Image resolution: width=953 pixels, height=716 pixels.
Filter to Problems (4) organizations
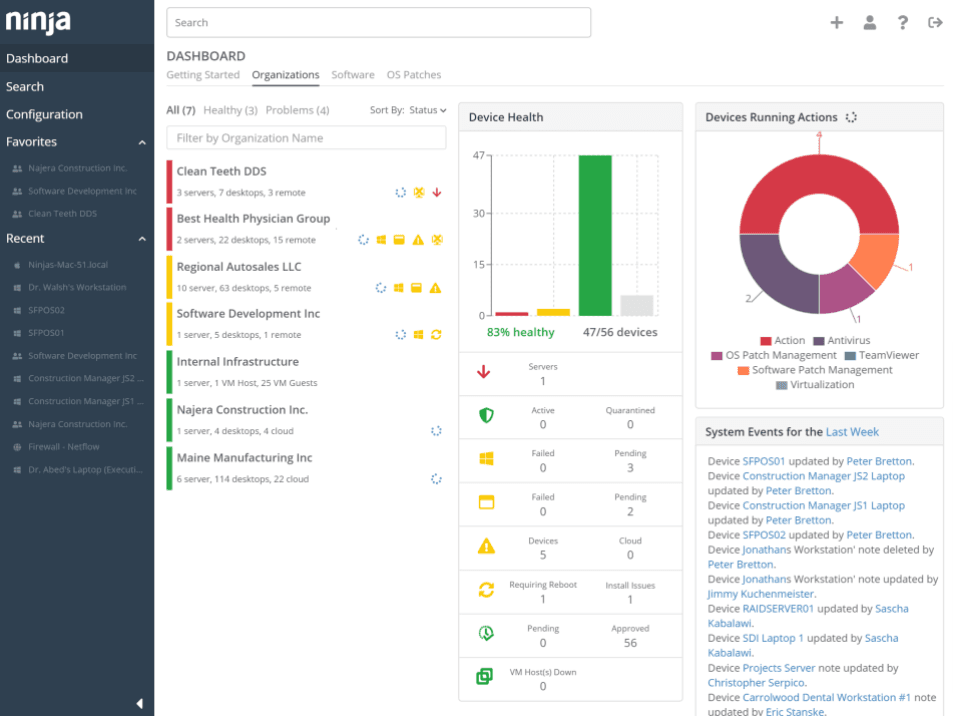(297, 110)
